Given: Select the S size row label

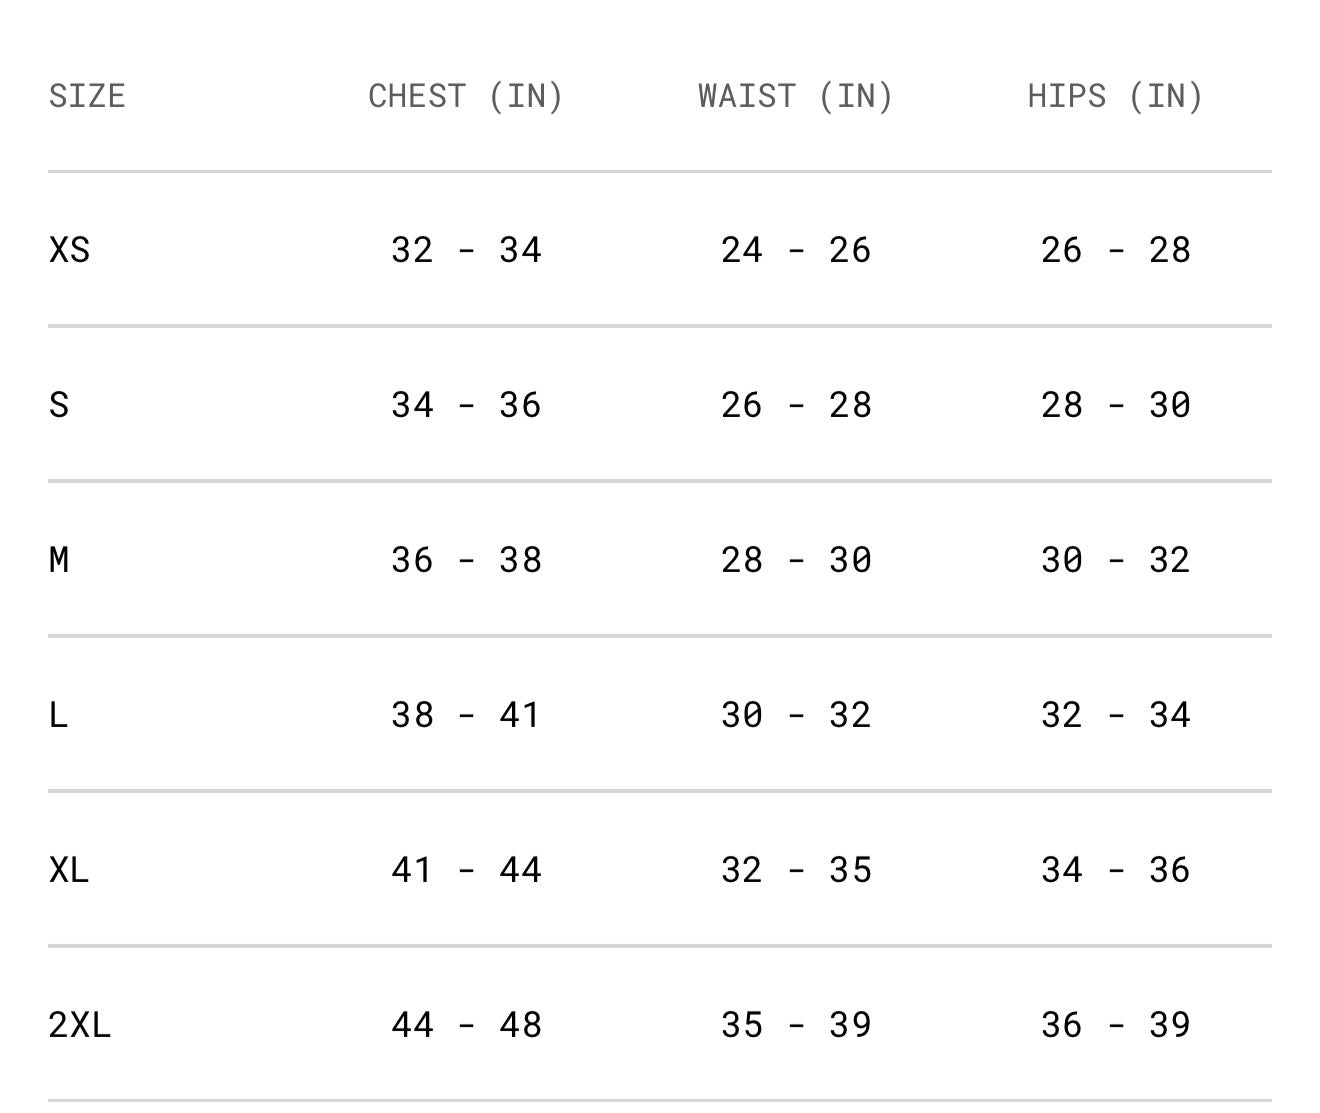Looking at the screenshot, I should coord(59,405).
